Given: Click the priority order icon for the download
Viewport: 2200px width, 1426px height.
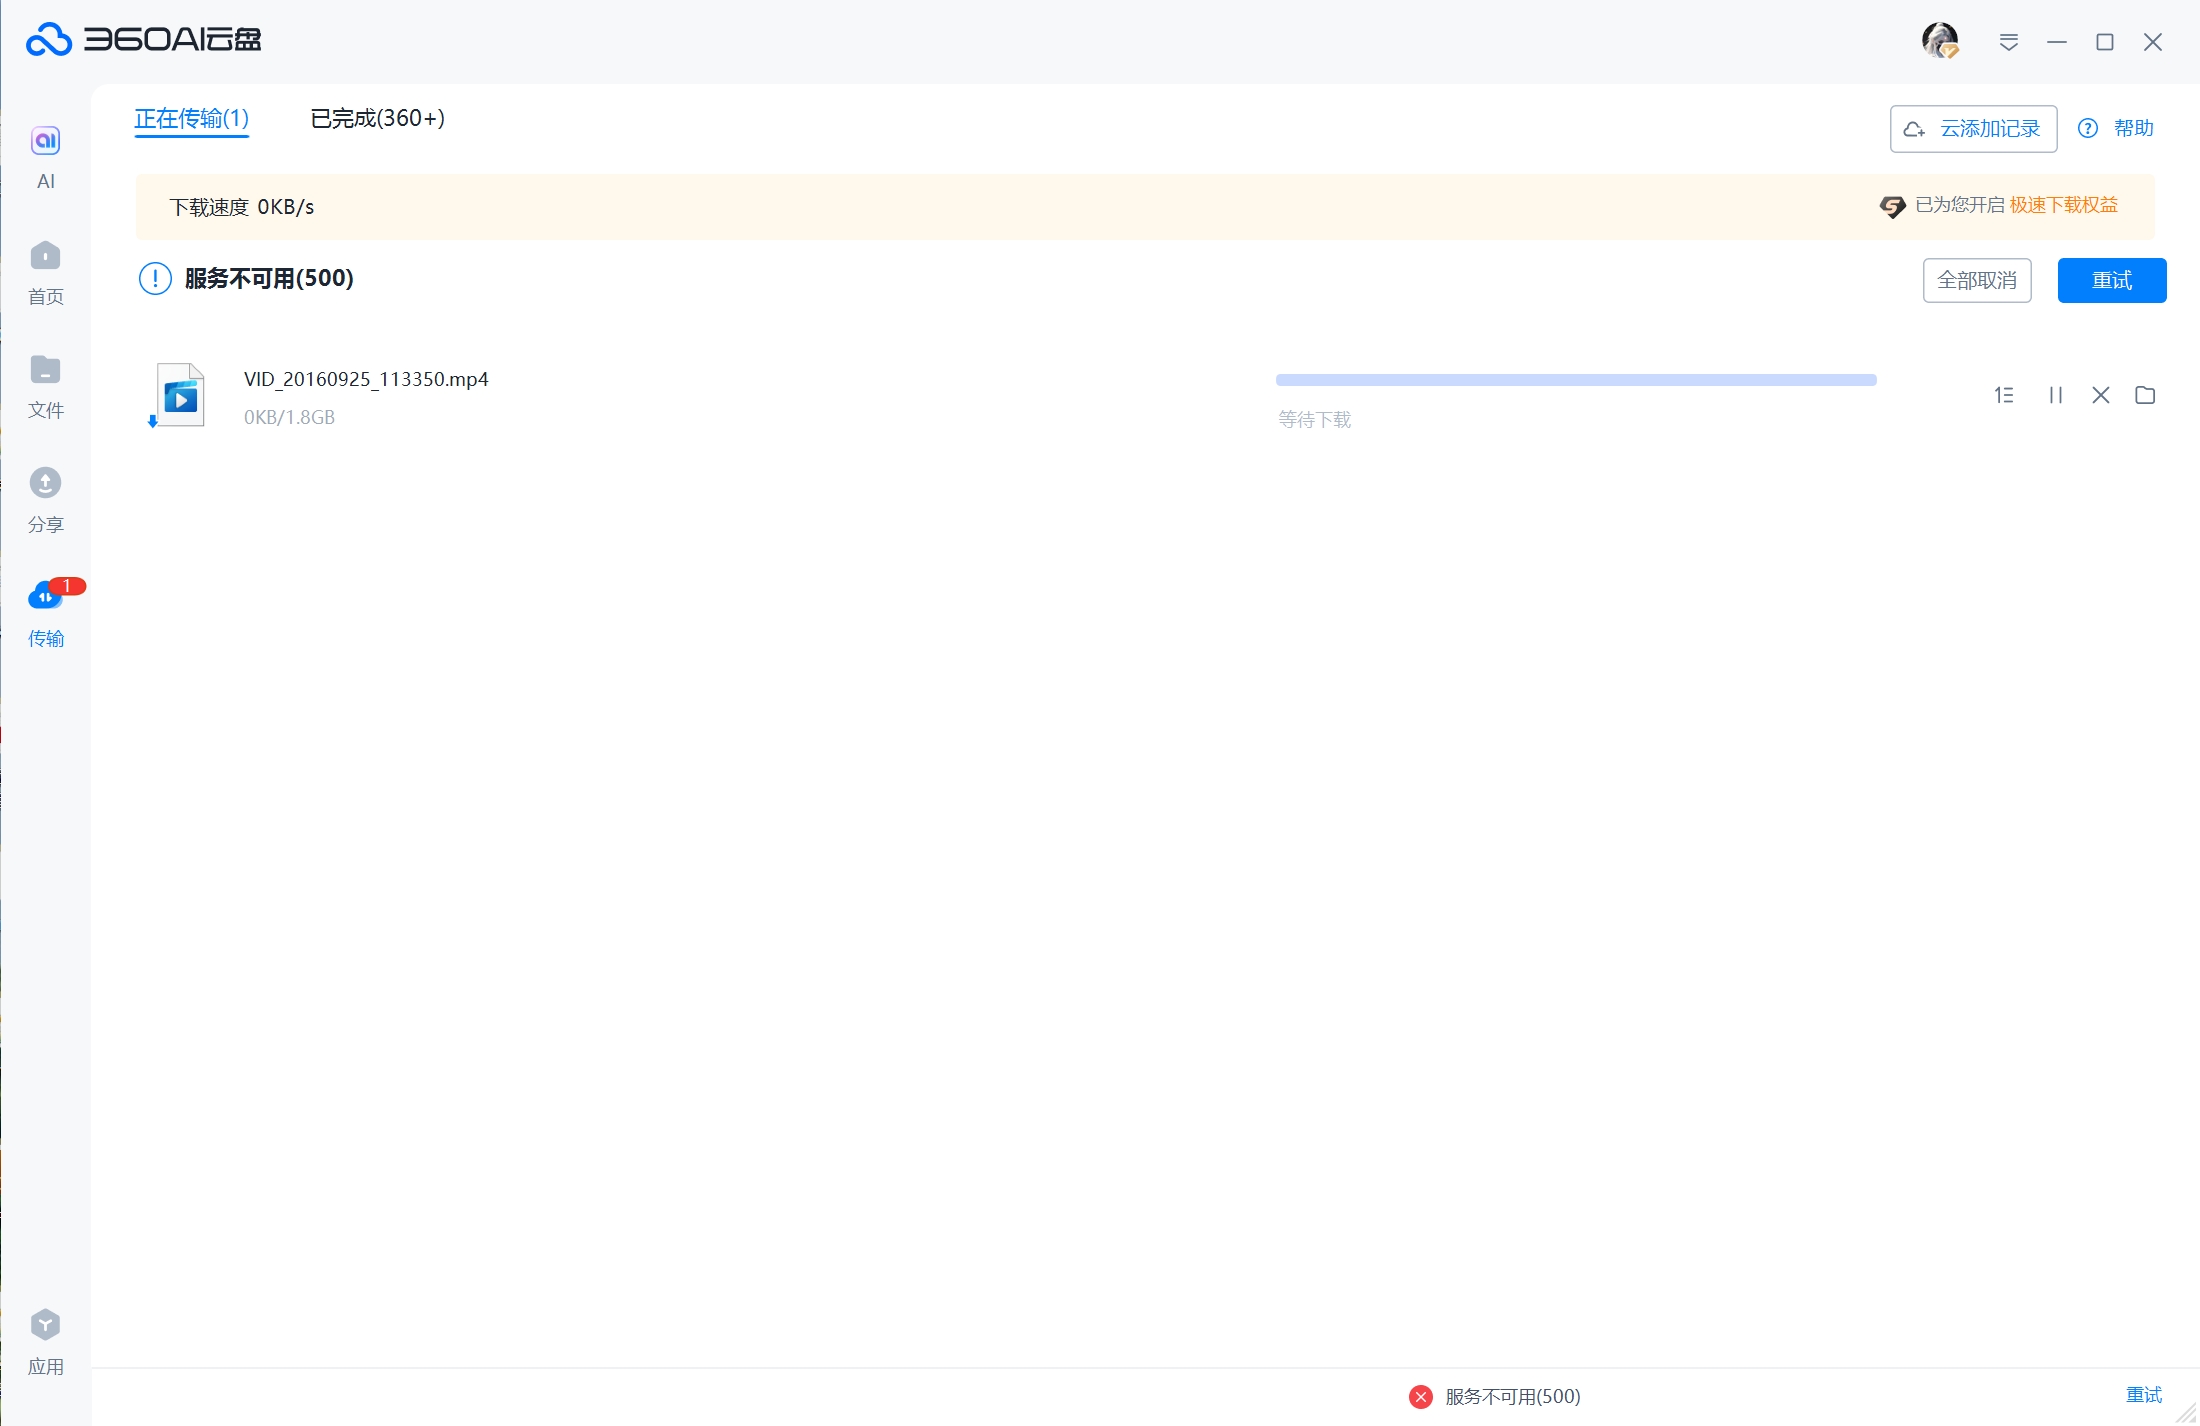Looking at the screenshot, I should coord(2003,395).
